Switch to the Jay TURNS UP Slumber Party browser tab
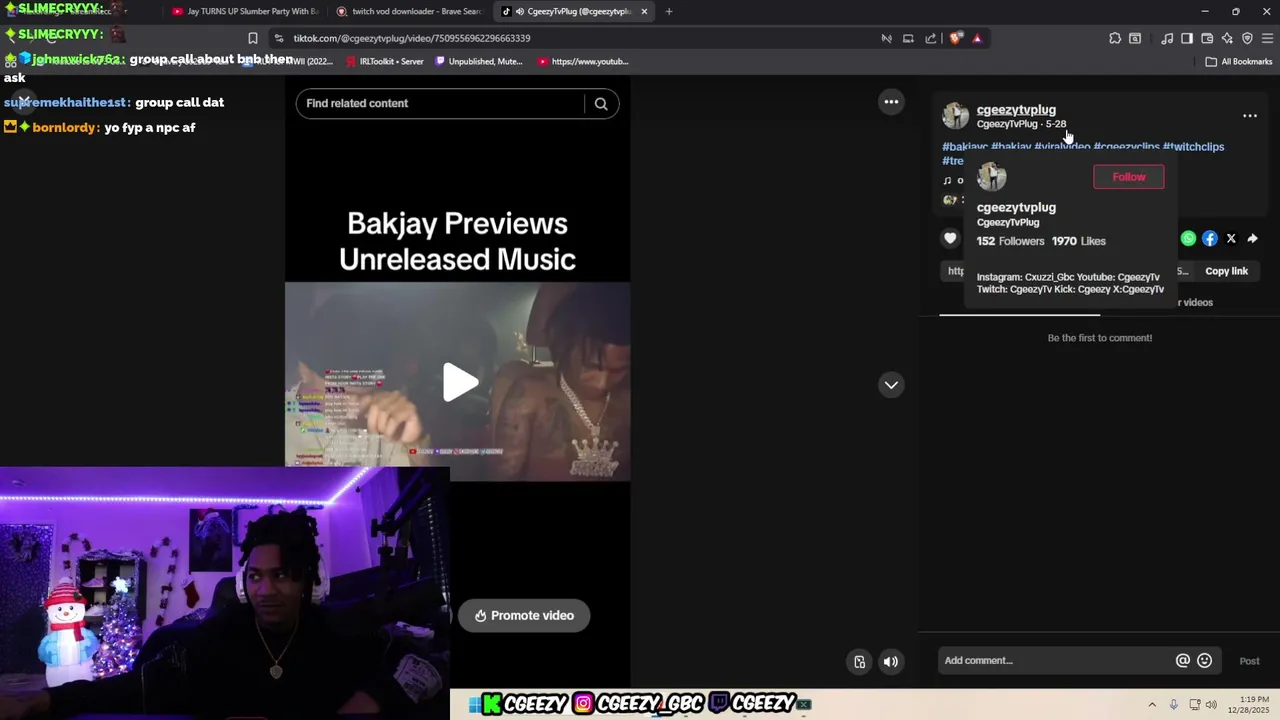 click(x=243, y=12)
